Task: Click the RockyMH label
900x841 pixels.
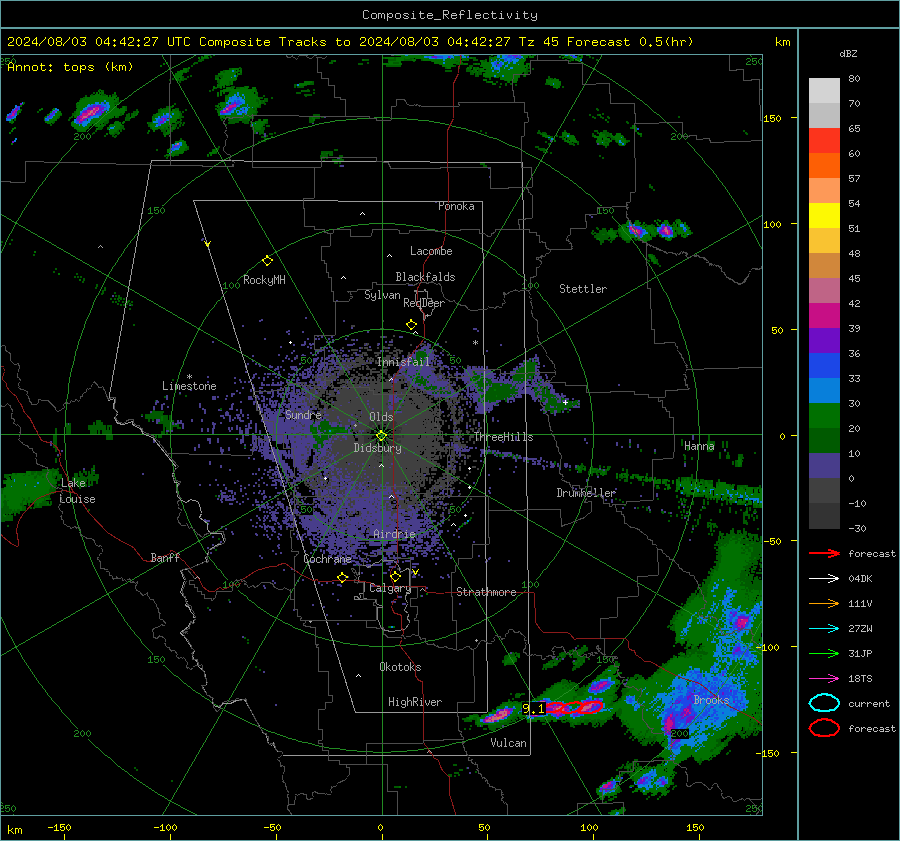Action: [x=264, y=280]
